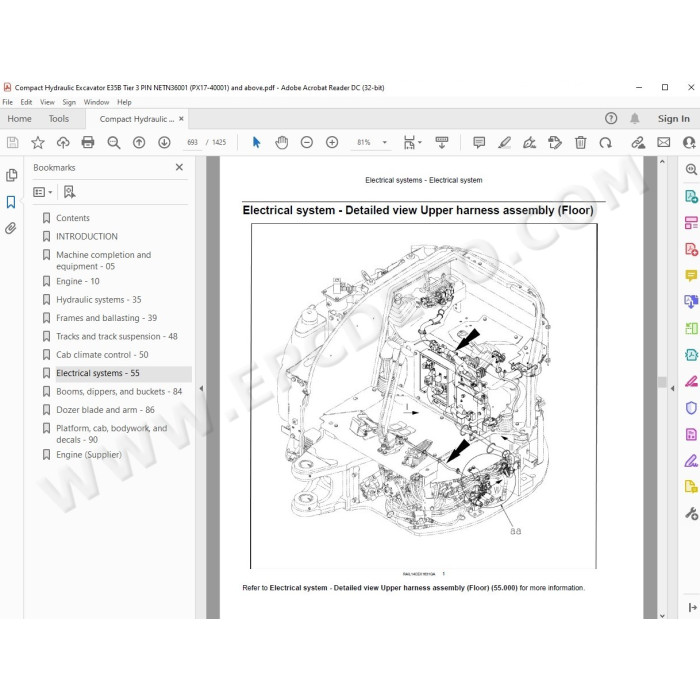This screenshot has height=700, width=700.
Task: Open bookmark options dropdown menu
Action: [42, 192]
